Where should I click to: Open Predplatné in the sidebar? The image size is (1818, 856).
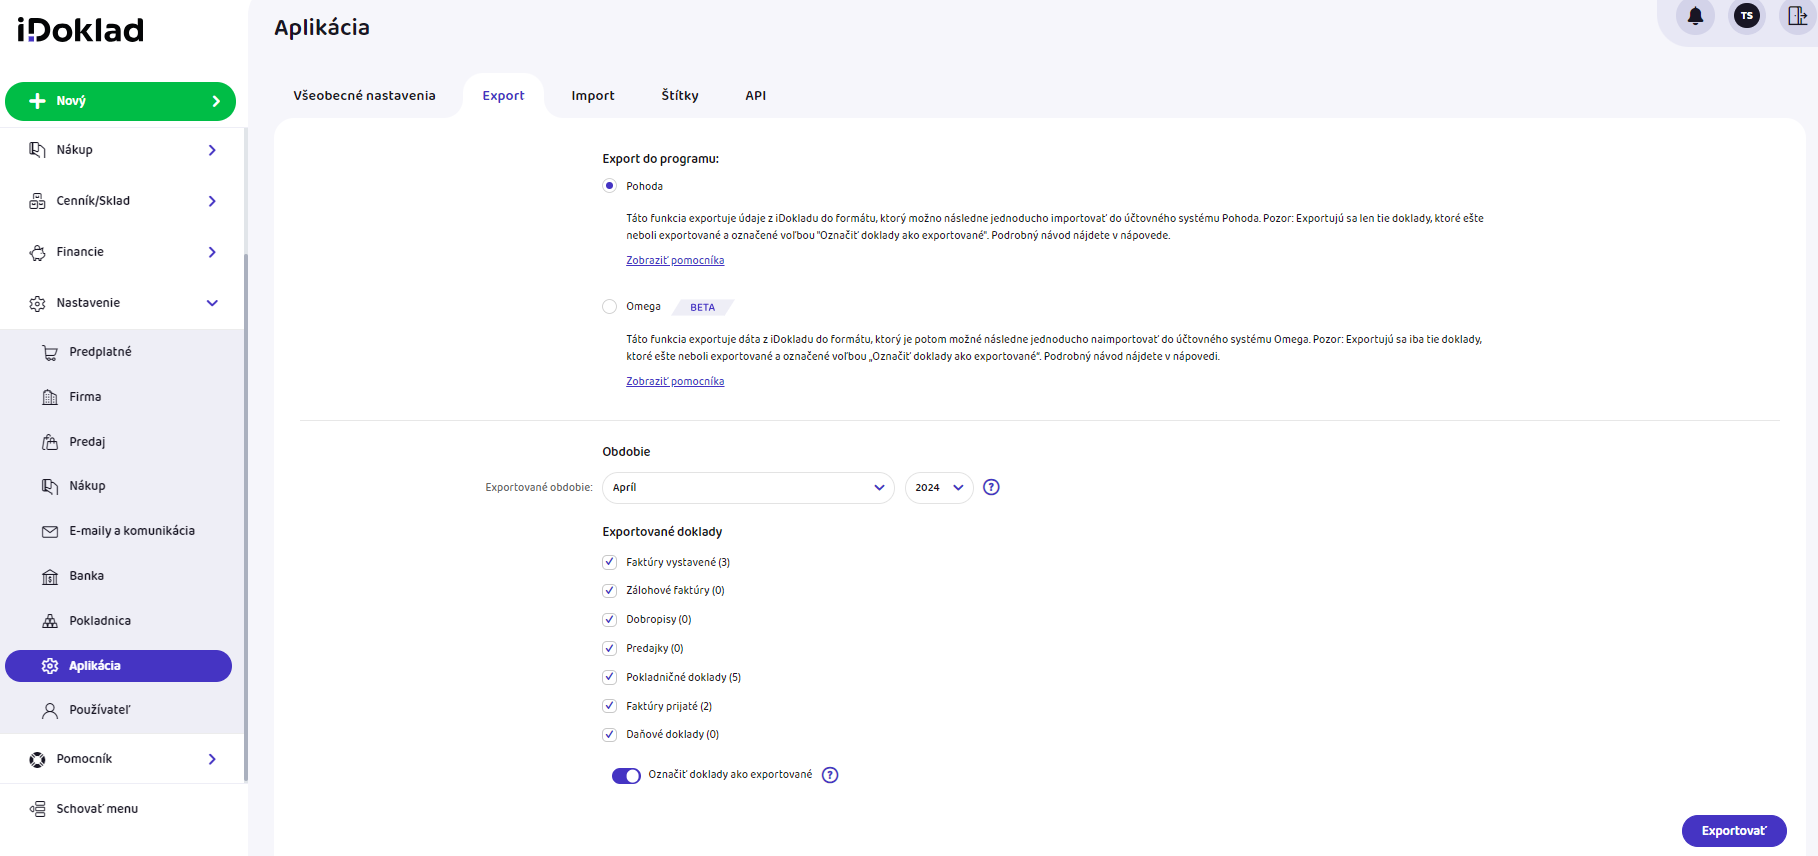(100, 352)
